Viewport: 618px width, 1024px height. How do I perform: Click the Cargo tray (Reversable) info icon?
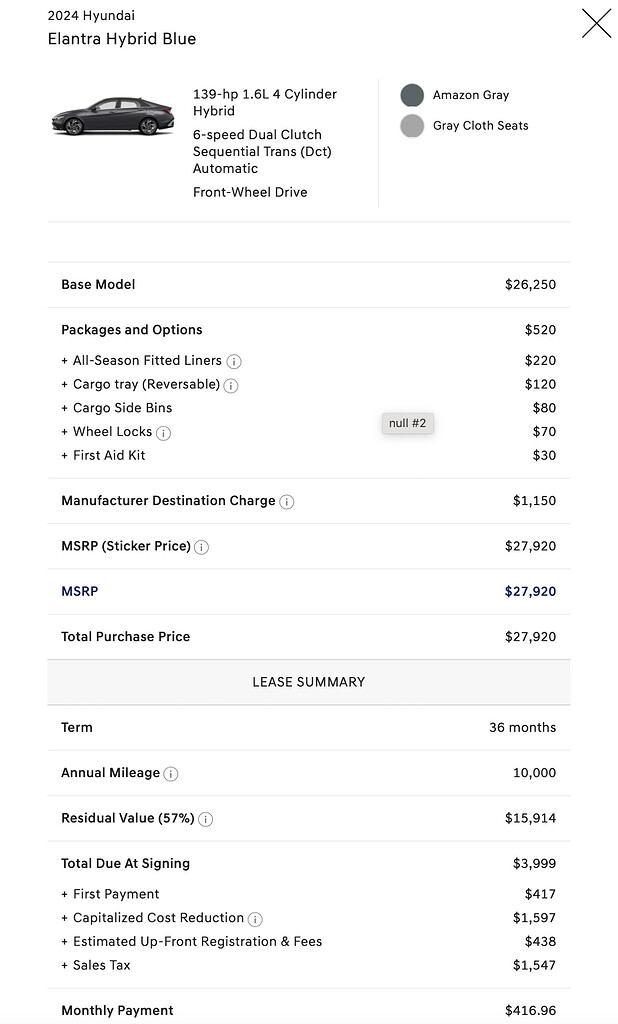click(231, 384)
